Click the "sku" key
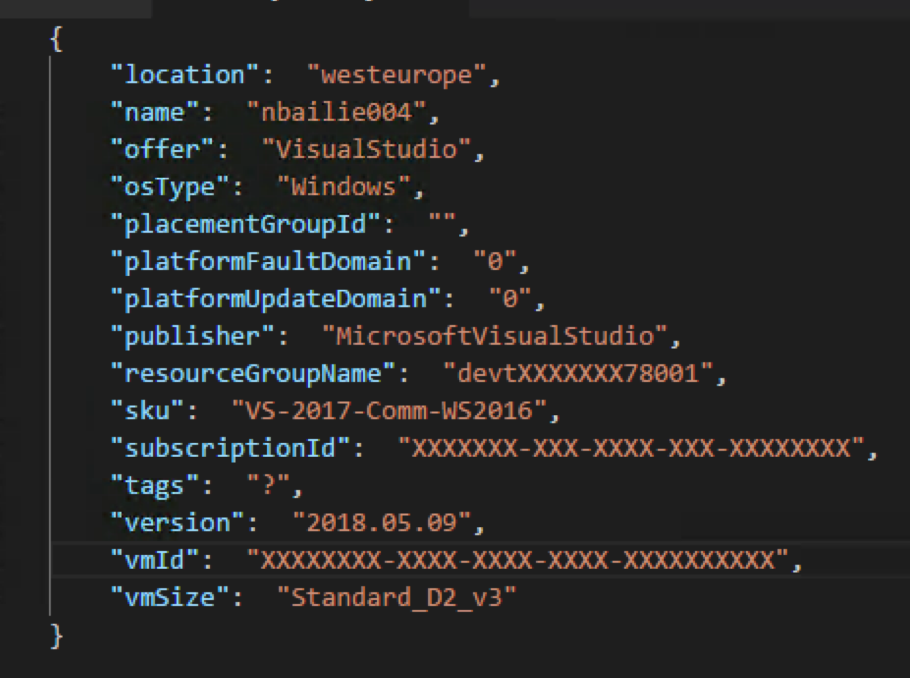Screen dimensions: 910x678 click(x=147, y=410)
